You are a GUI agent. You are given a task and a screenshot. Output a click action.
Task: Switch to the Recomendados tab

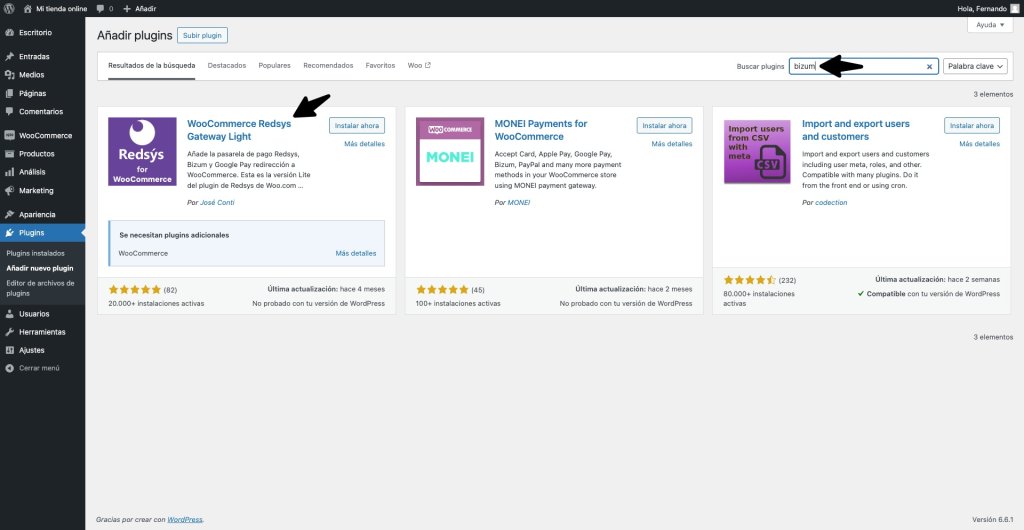328,66
